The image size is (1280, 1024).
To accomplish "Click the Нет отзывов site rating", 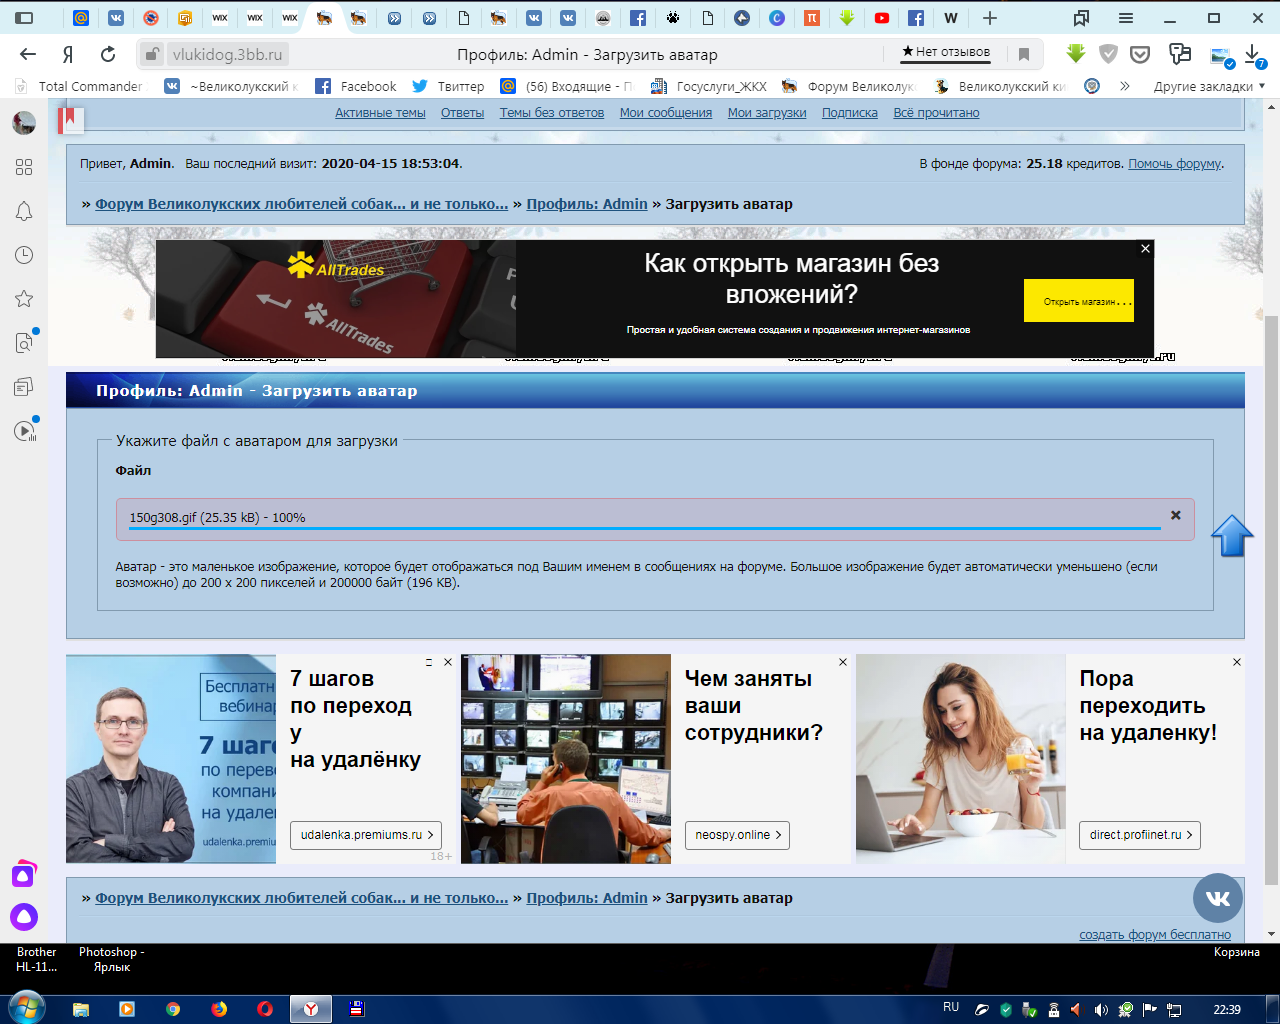I will click(946, 52).
